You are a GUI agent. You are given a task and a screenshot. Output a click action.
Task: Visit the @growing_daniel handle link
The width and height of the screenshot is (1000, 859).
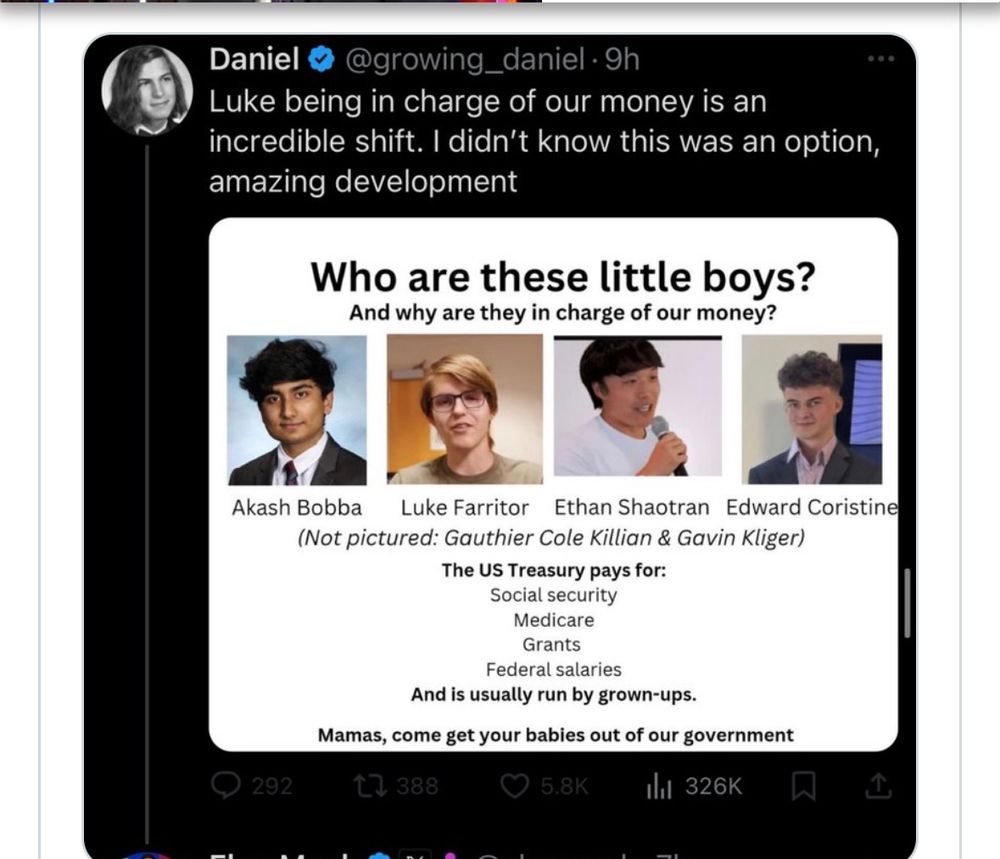464,60
